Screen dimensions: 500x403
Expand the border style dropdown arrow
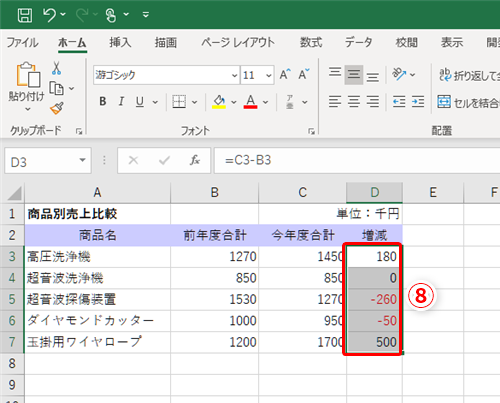click(x=194, y=102)
